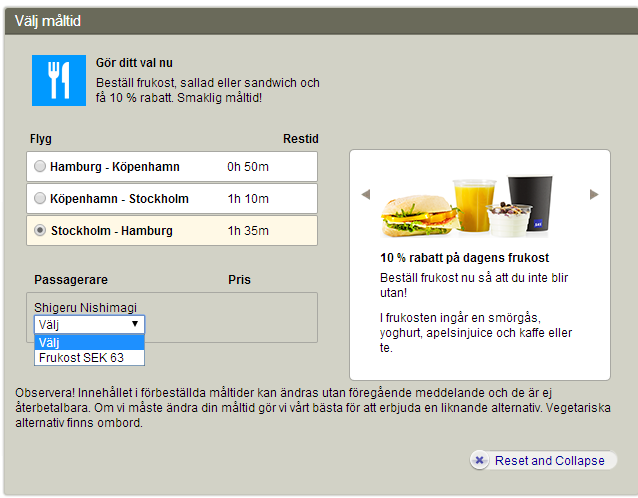Image resolution: width=638 pixels, height=498 pixels.
Task: Click the 0h 50m travel time entry
Action: [247, 166]
